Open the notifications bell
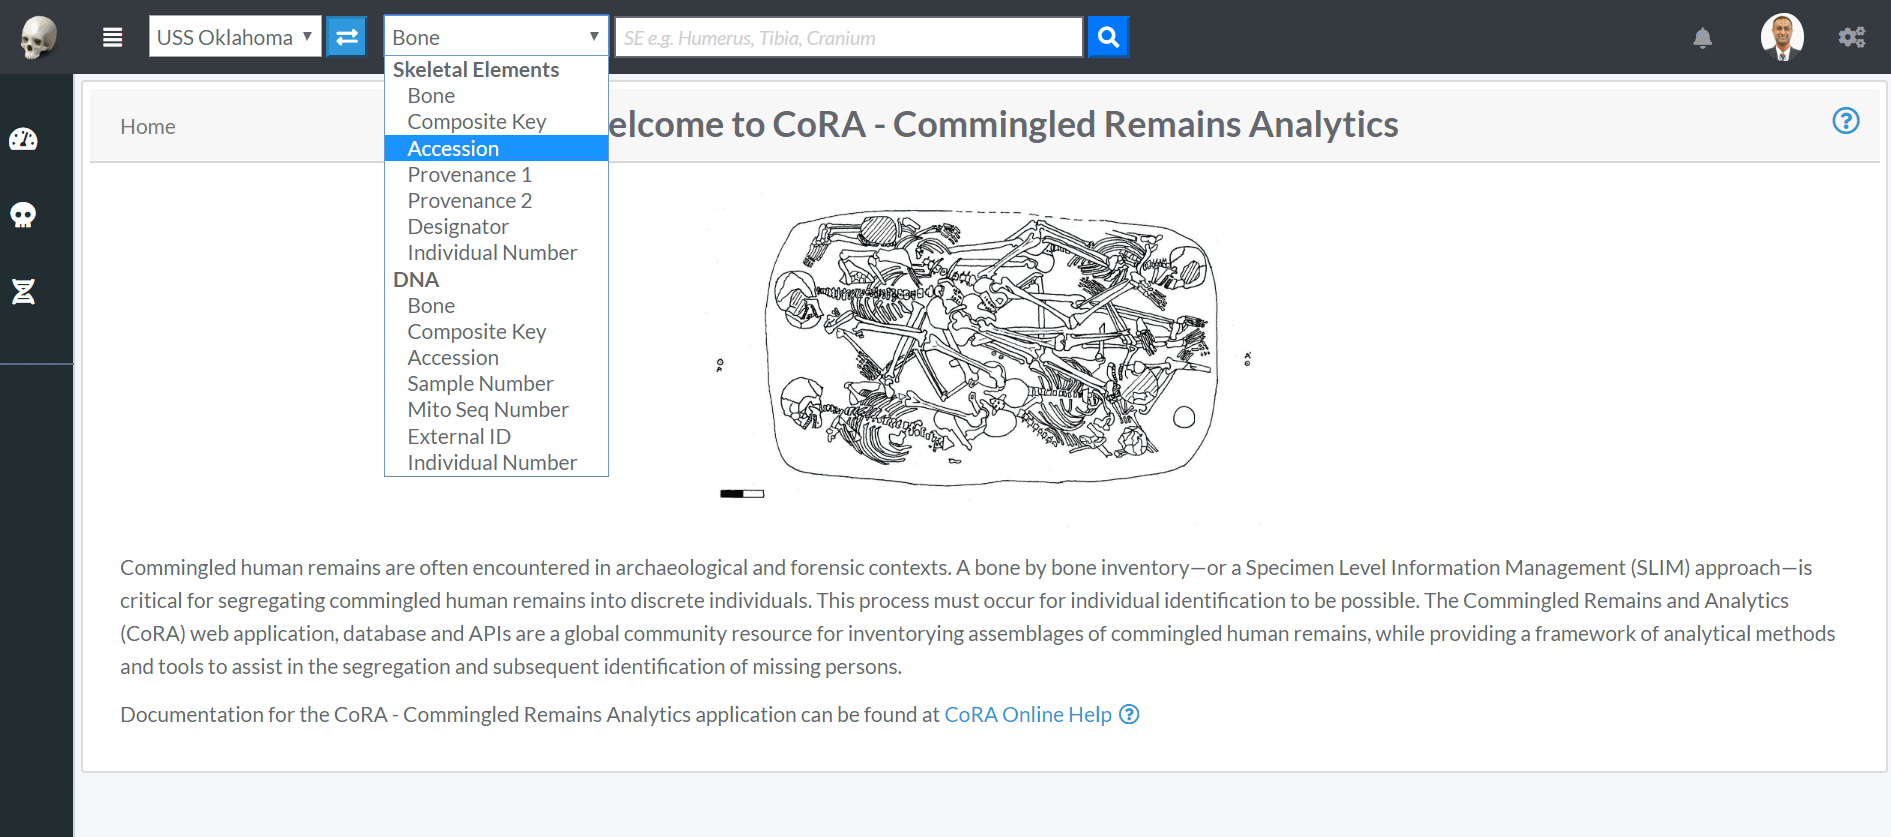 click(1702, 38)
